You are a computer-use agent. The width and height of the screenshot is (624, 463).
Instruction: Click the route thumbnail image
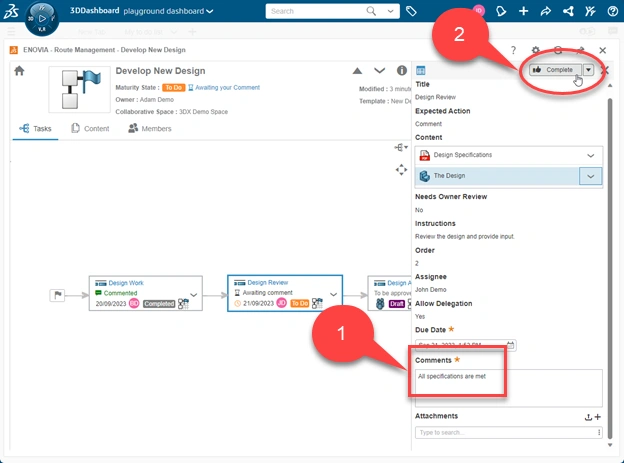coord(80,90)
